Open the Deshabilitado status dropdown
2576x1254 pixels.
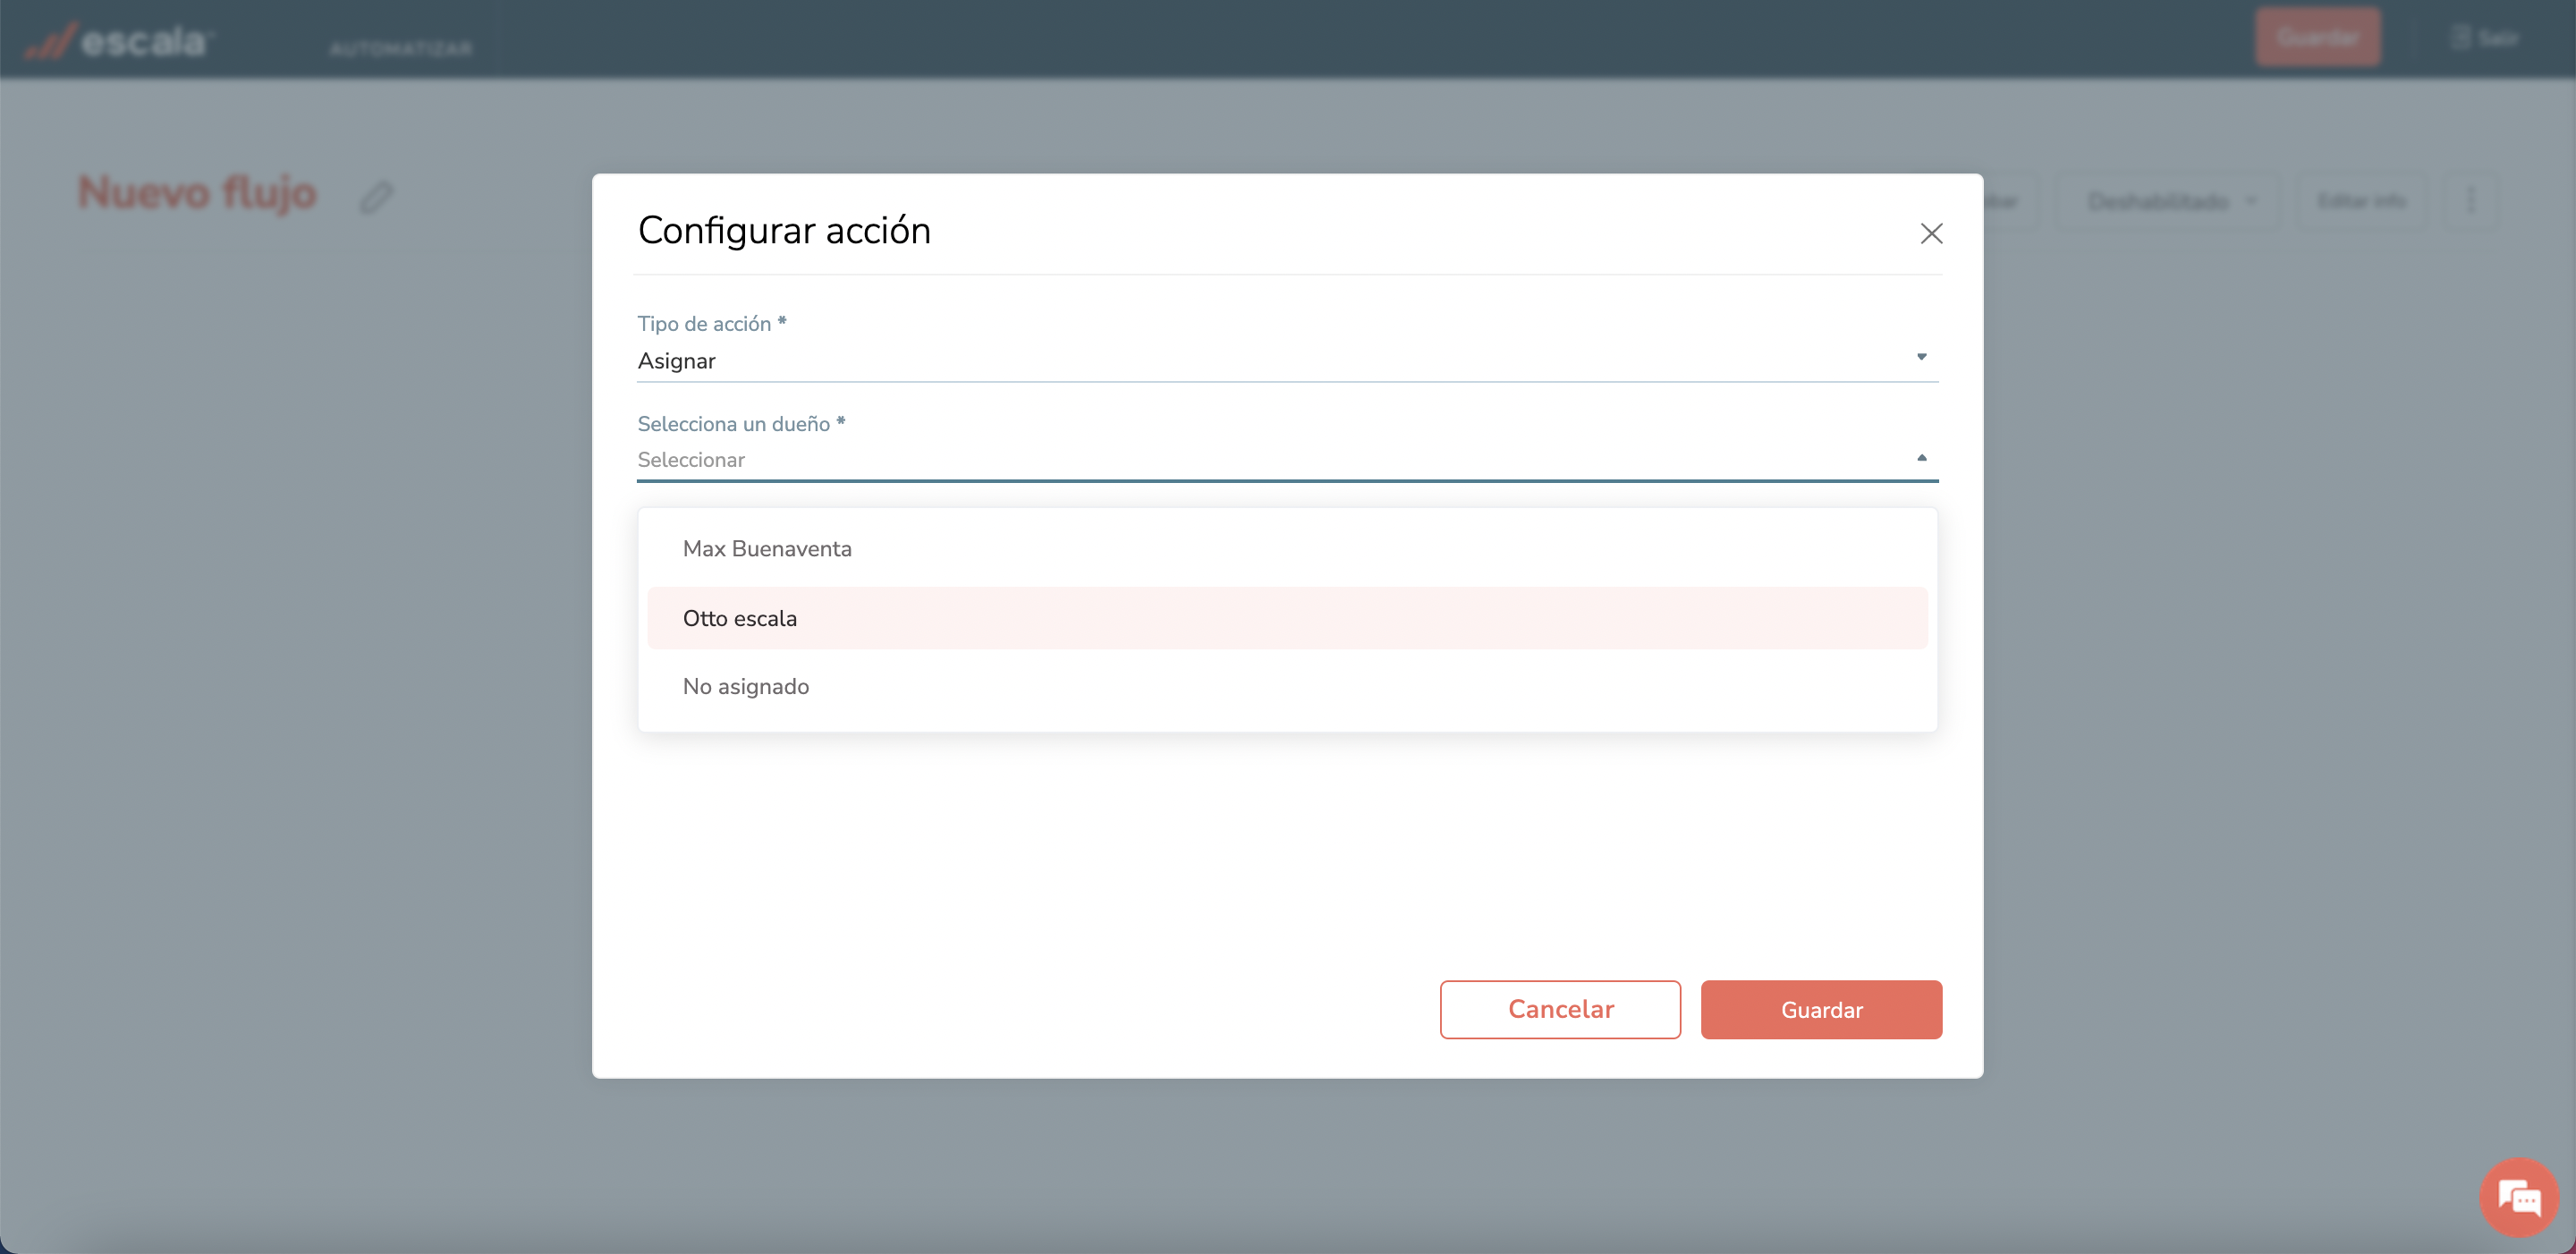click(x=2170, y=201)
